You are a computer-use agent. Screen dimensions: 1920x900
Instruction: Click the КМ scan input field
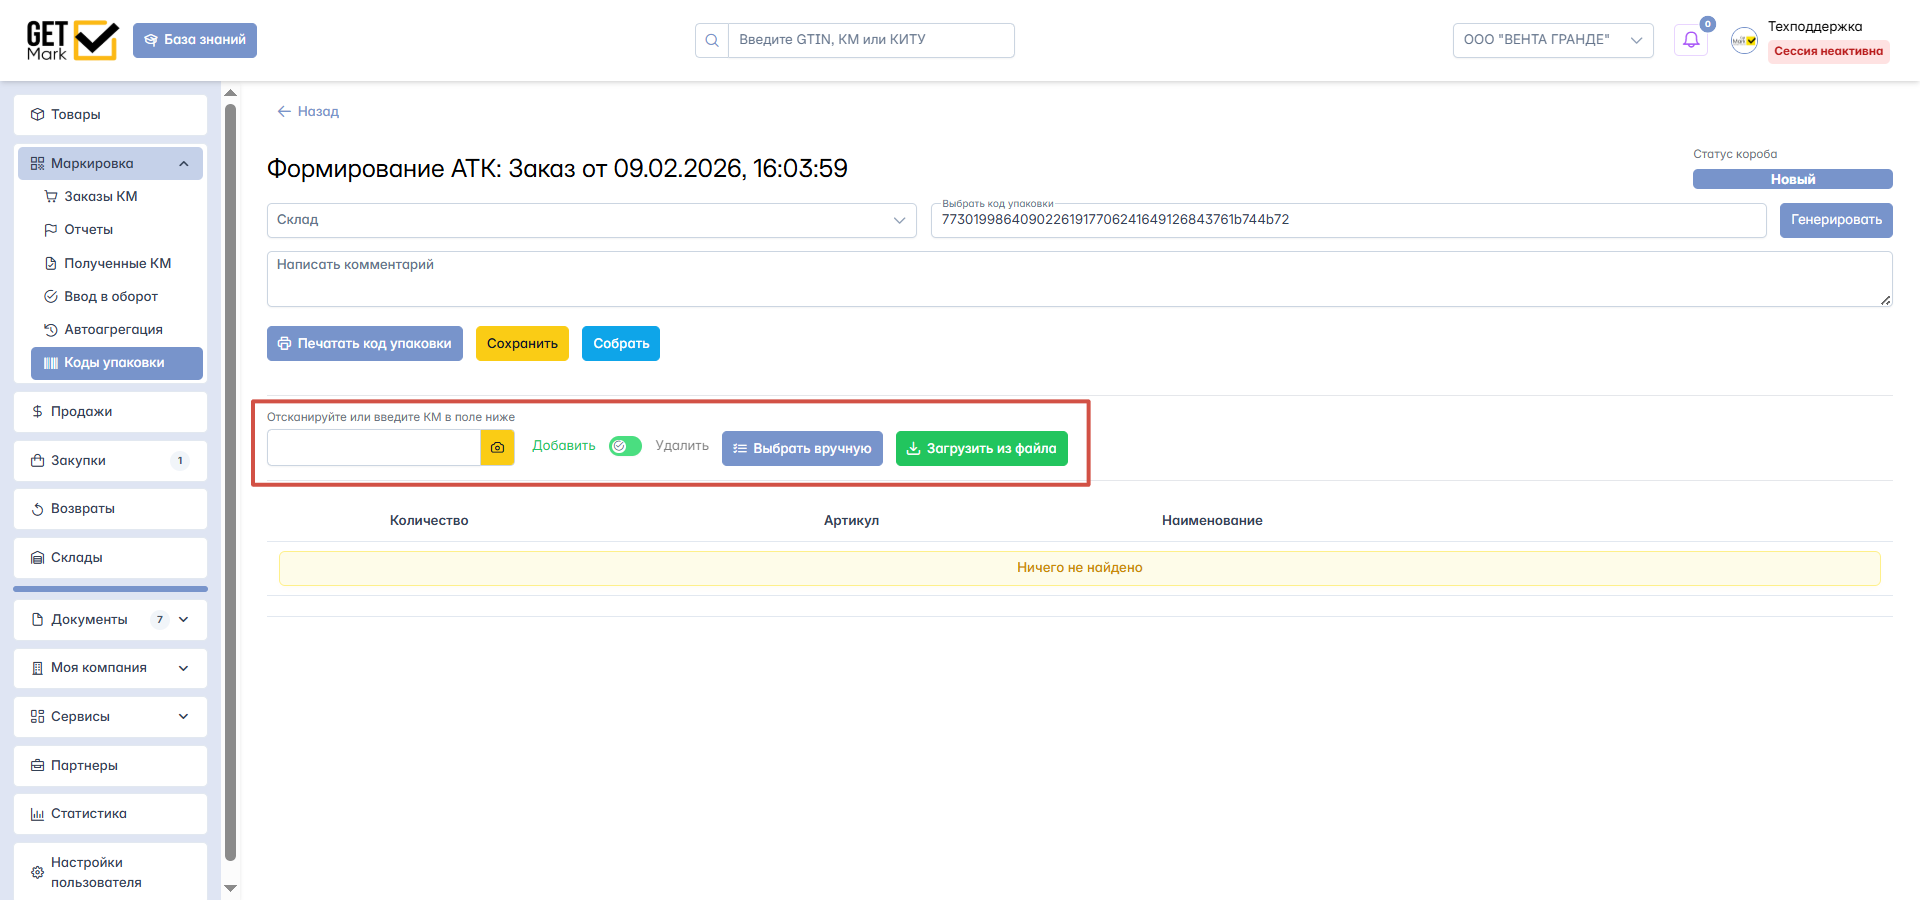(374, 448)
